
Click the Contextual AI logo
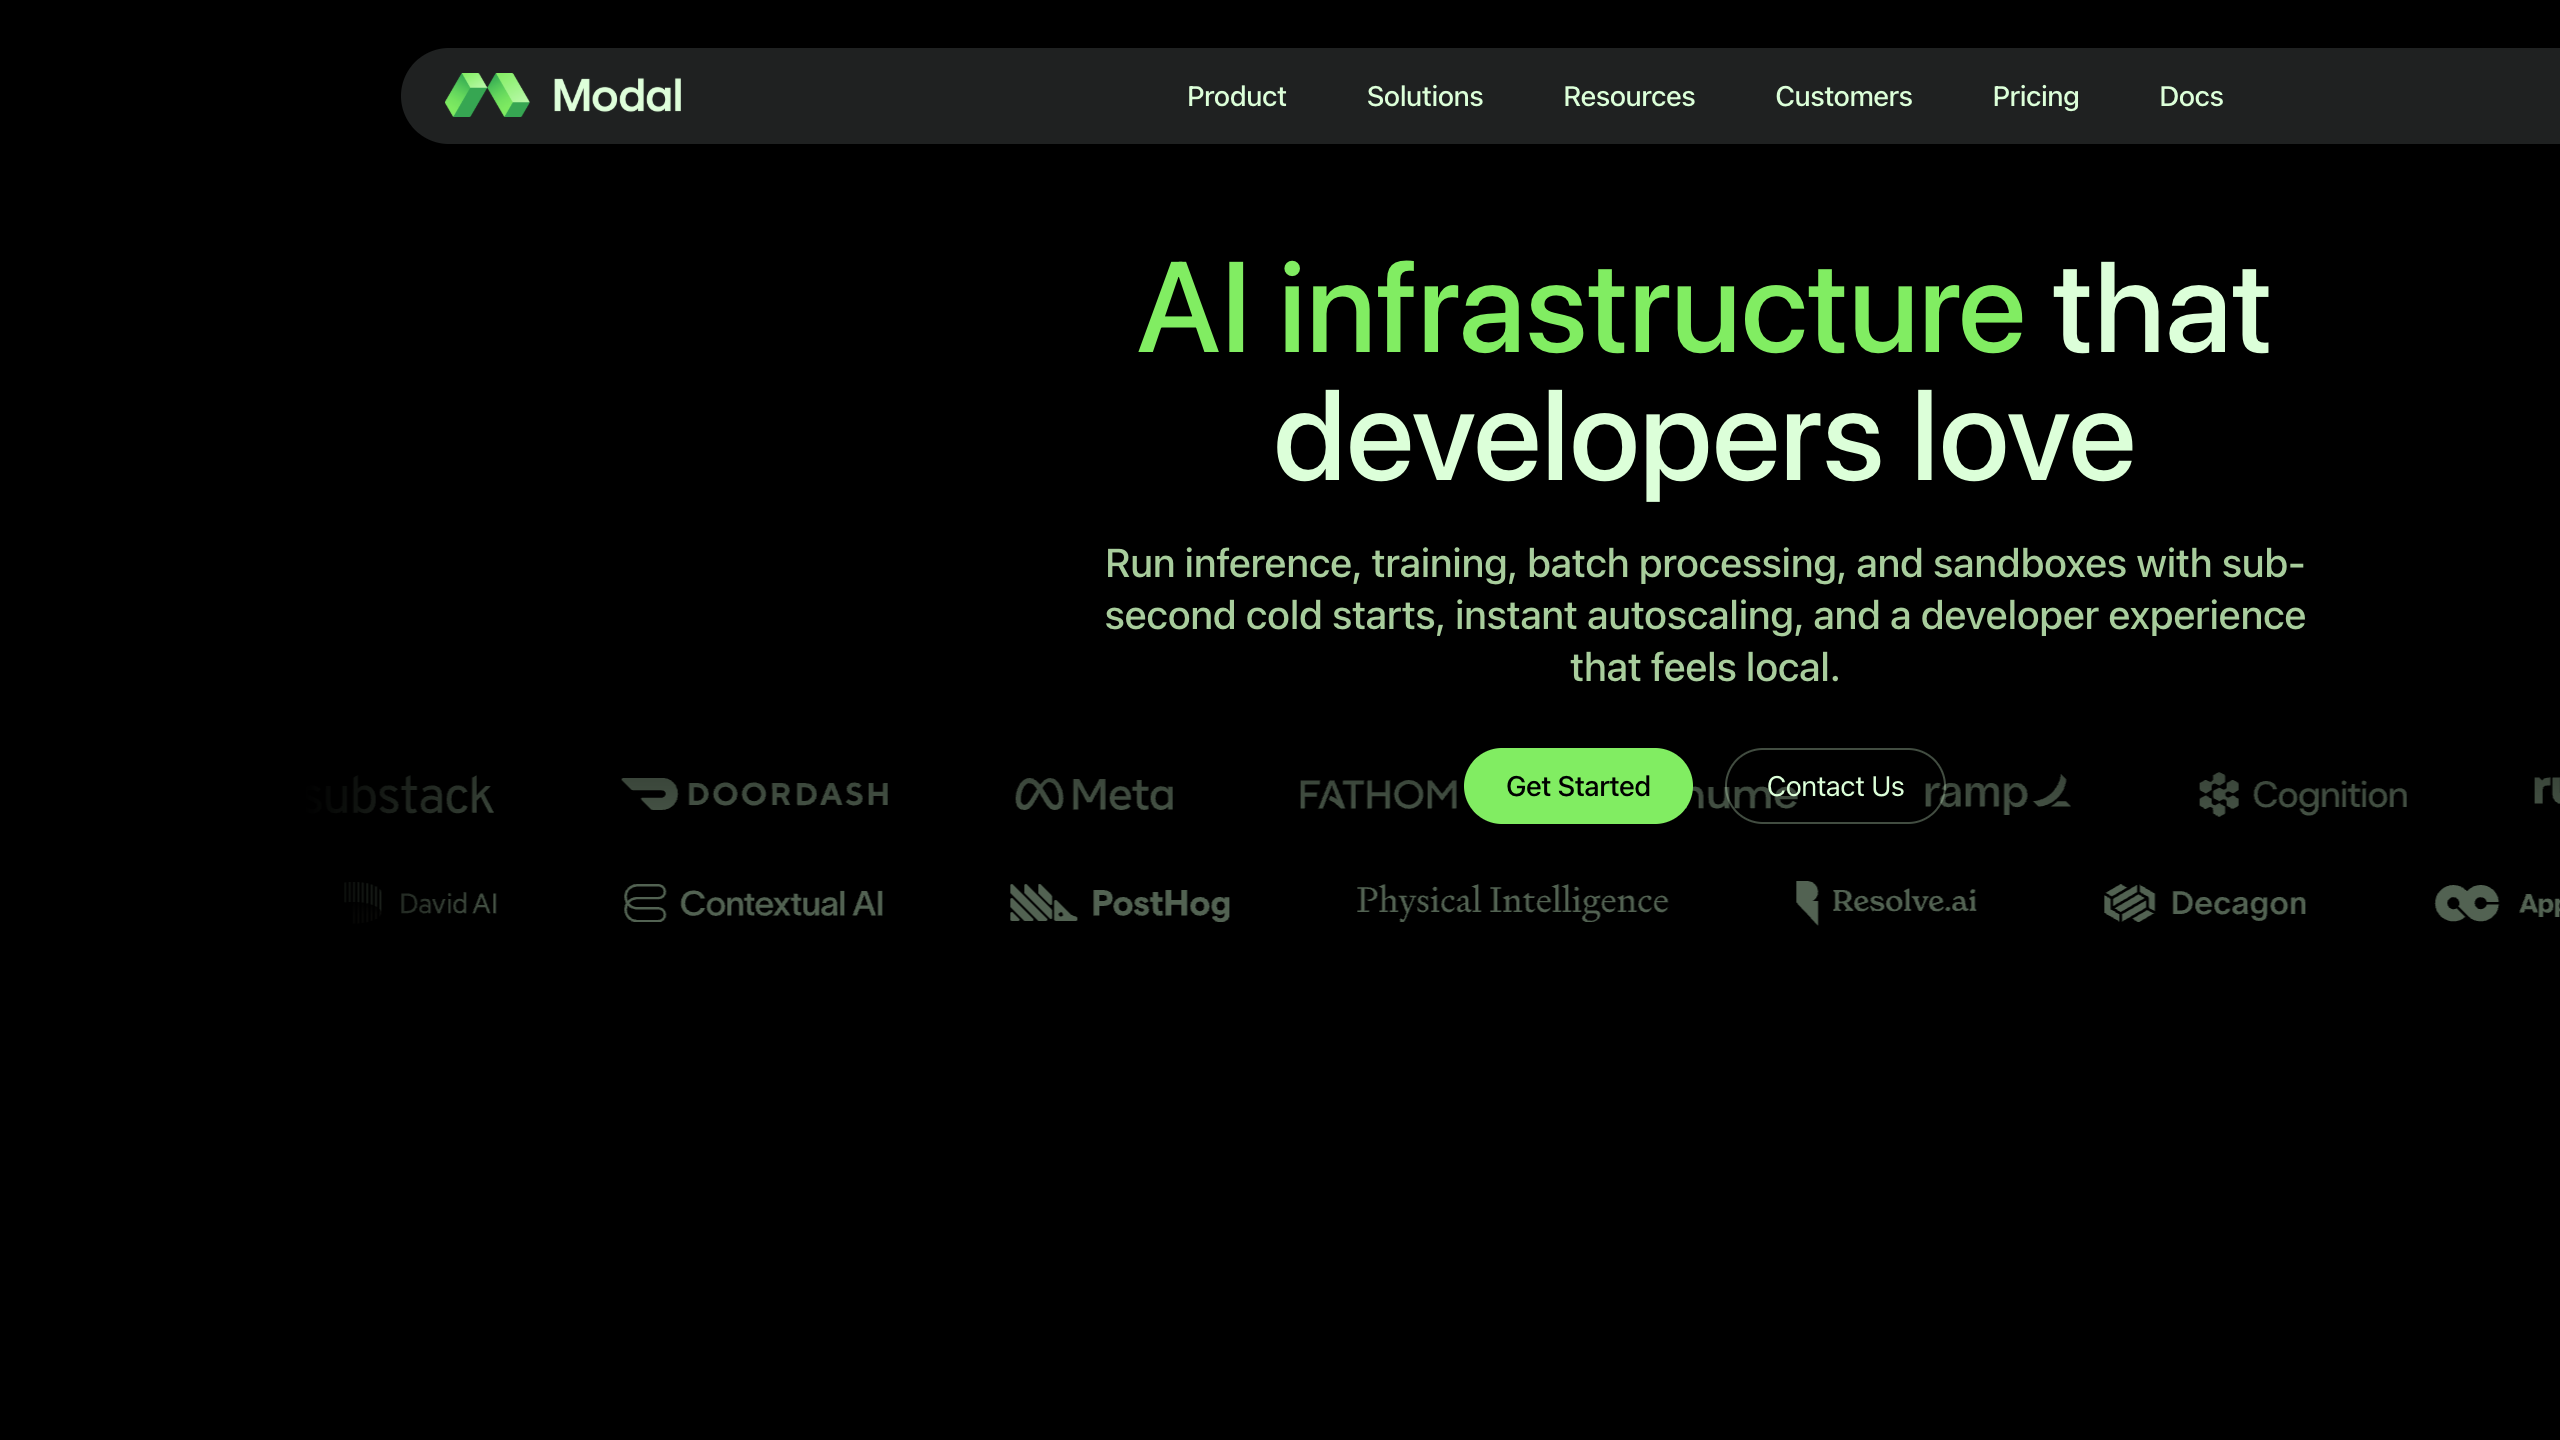pyautogui.click(x=754, y=903)
